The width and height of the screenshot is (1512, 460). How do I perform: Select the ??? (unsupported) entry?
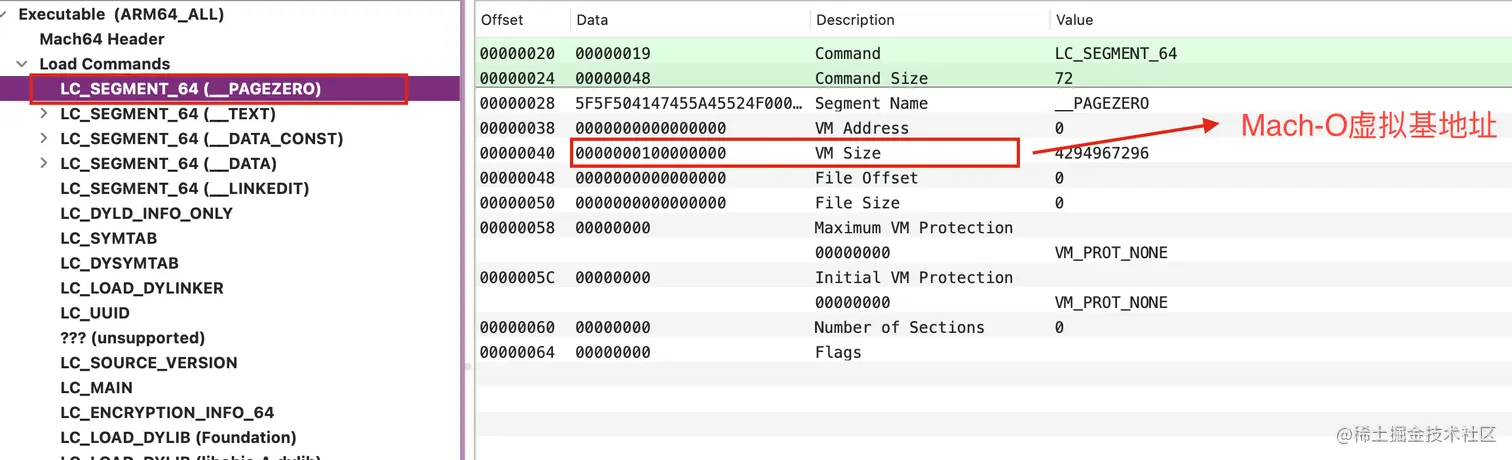coord(132,338)
